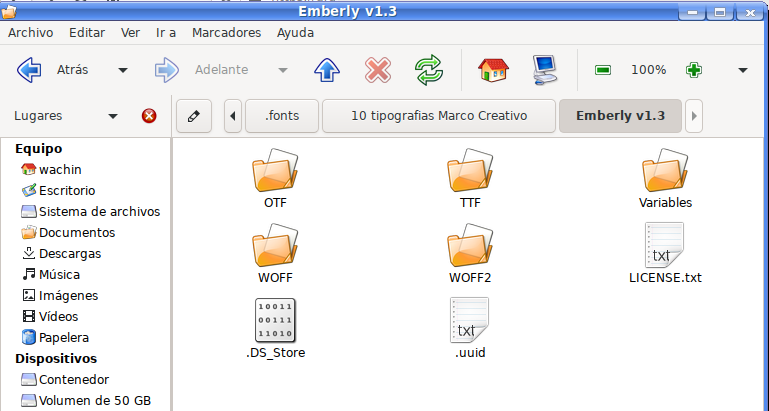Navigate to 10 tipografias Marco Creativo

tap(439, 116)
